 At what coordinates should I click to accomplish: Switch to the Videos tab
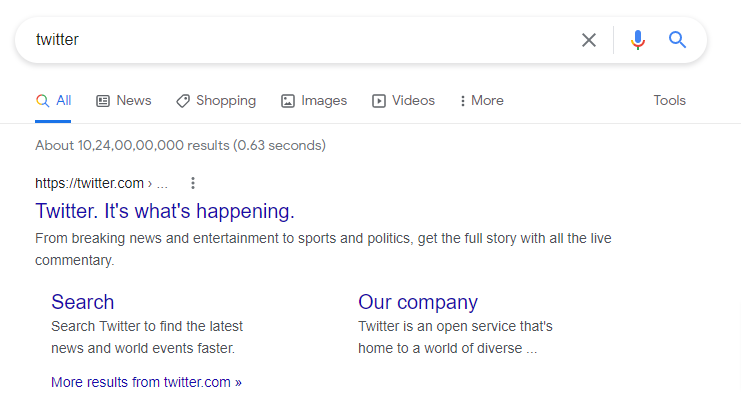click(x=403, y=101)
